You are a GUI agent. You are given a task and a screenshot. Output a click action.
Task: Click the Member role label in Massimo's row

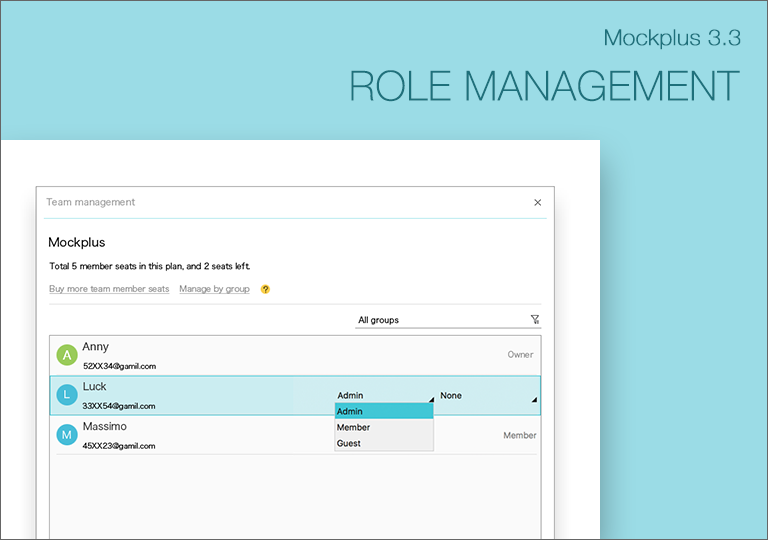(x=520, y=435)
